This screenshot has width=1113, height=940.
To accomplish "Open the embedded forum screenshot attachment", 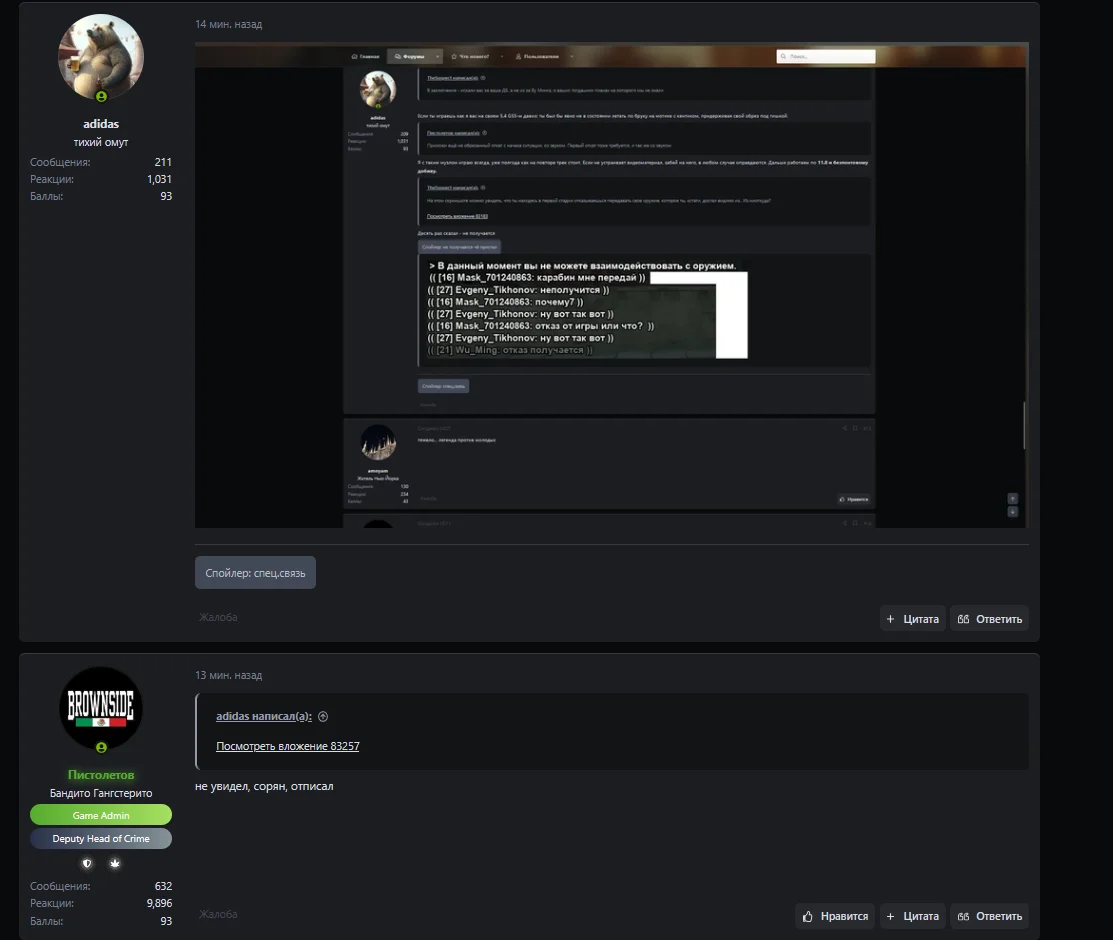I will coord(611,285).
